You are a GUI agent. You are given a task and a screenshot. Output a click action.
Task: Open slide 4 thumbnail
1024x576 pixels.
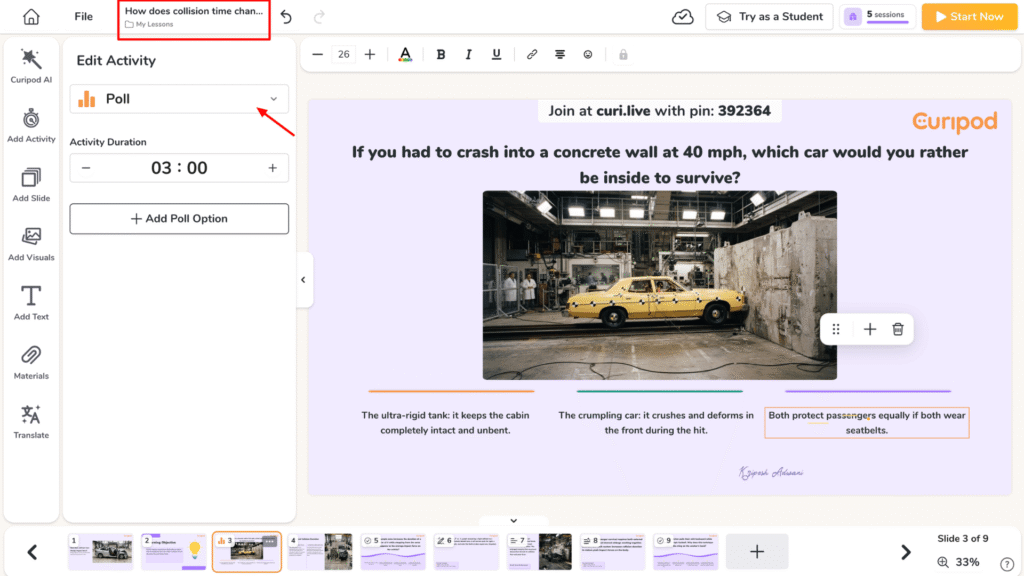tap(320, 552)
